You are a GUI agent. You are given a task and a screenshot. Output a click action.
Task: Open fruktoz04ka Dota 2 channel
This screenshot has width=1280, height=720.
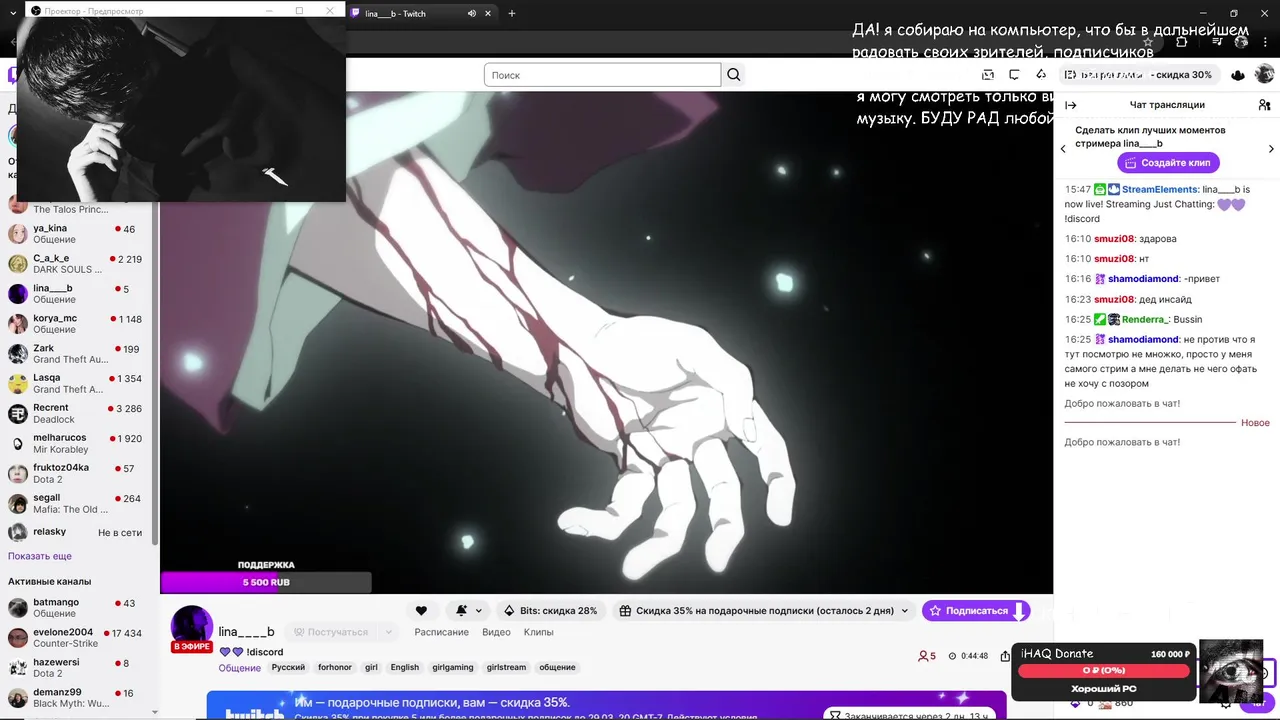pos(79,473)
